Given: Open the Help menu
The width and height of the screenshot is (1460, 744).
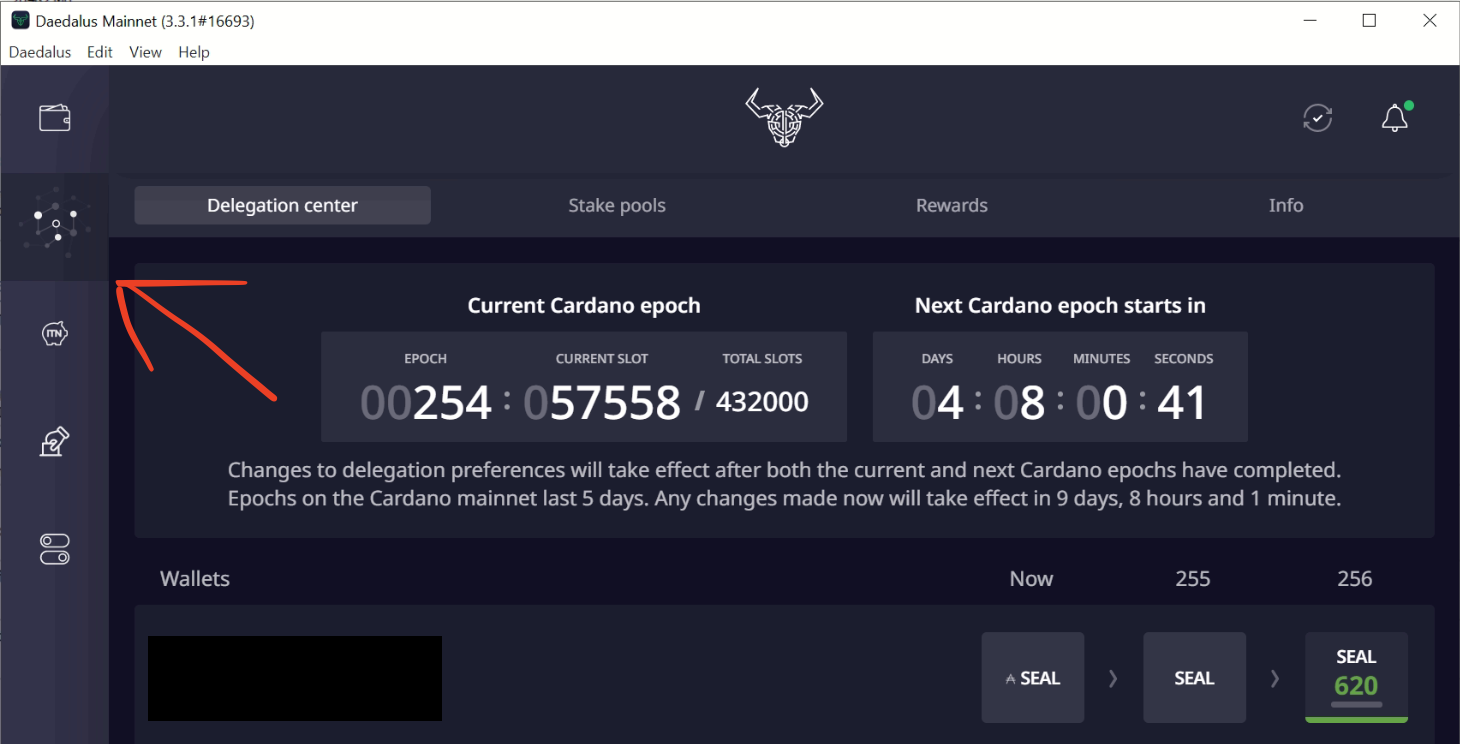Looking at the screenshot, I should click(x=194, y=52).
